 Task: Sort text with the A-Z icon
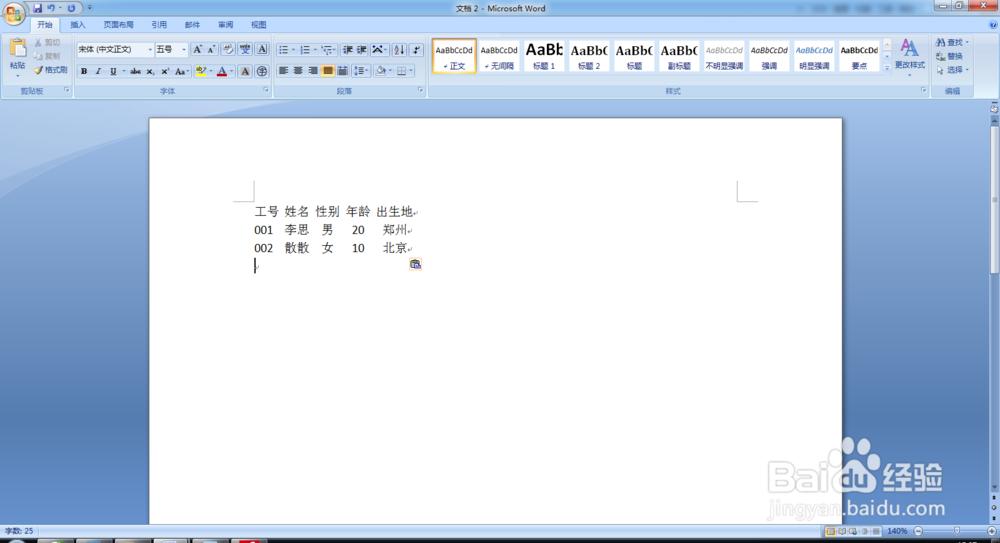(x=399, y=49)
